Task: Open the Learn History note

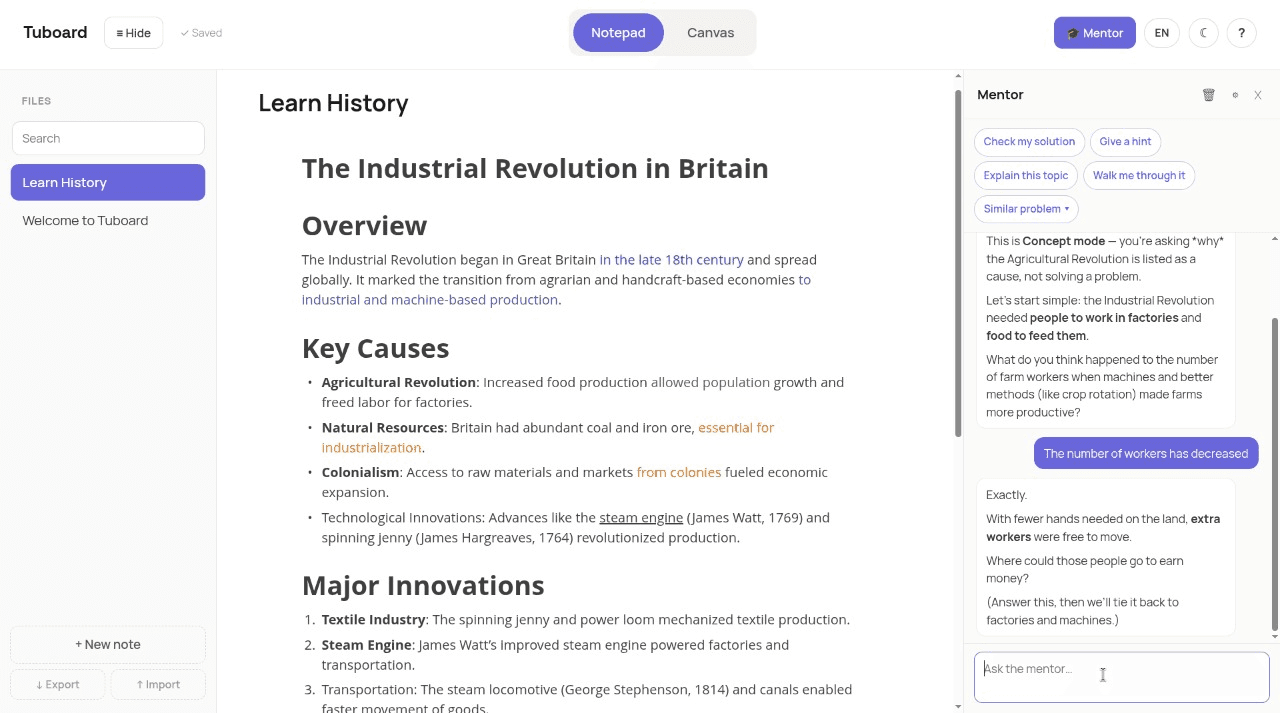Action: (108, 182)
